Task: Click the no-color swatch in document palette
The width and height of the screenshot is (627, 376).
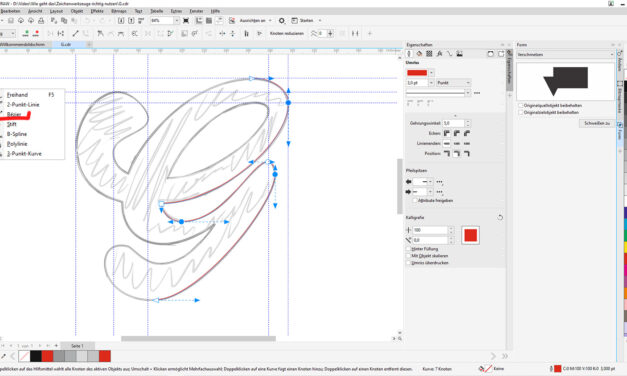Action: tap(24, 356)
